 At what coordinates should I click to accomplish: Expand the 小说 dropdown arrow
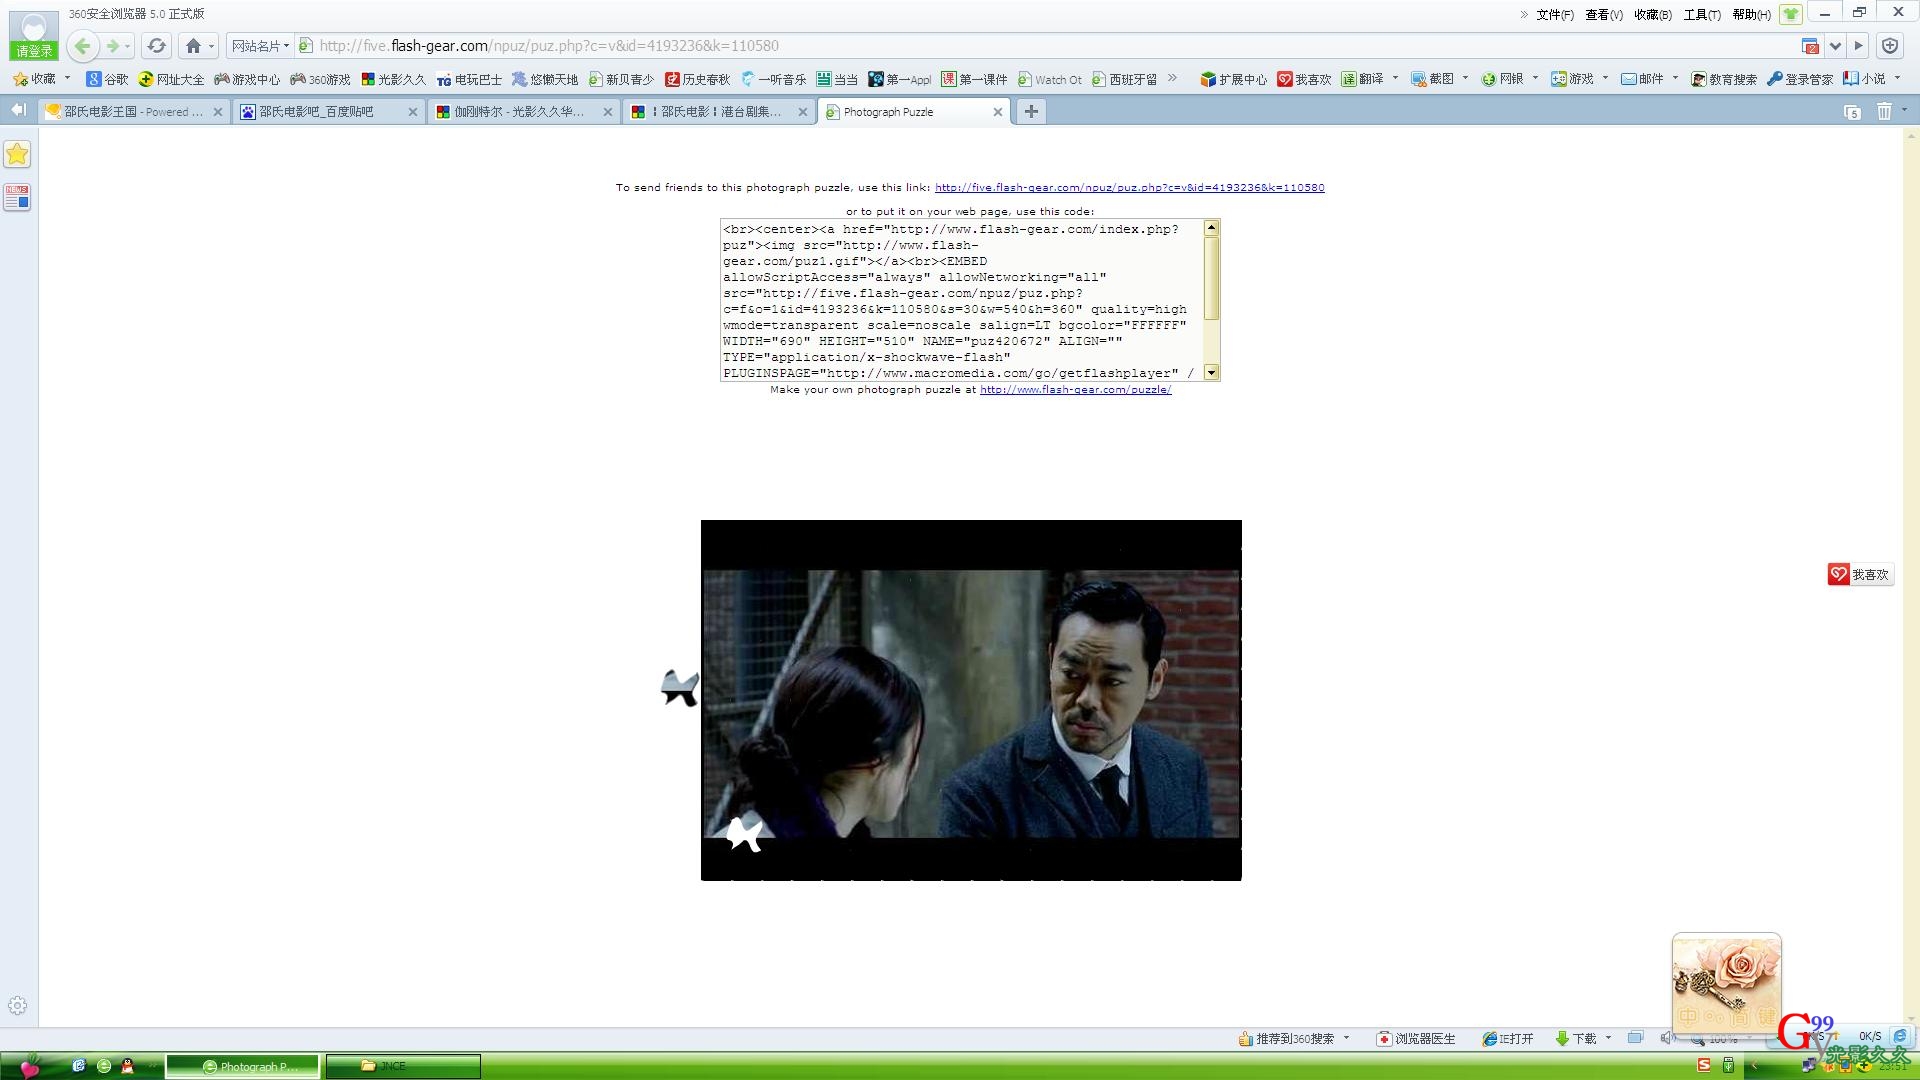(1897, 78)
